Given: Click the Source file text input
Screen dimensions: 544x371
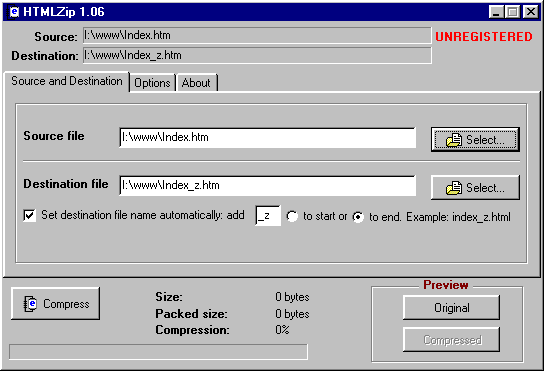Looking at the screenshot, I should (267, 137).
